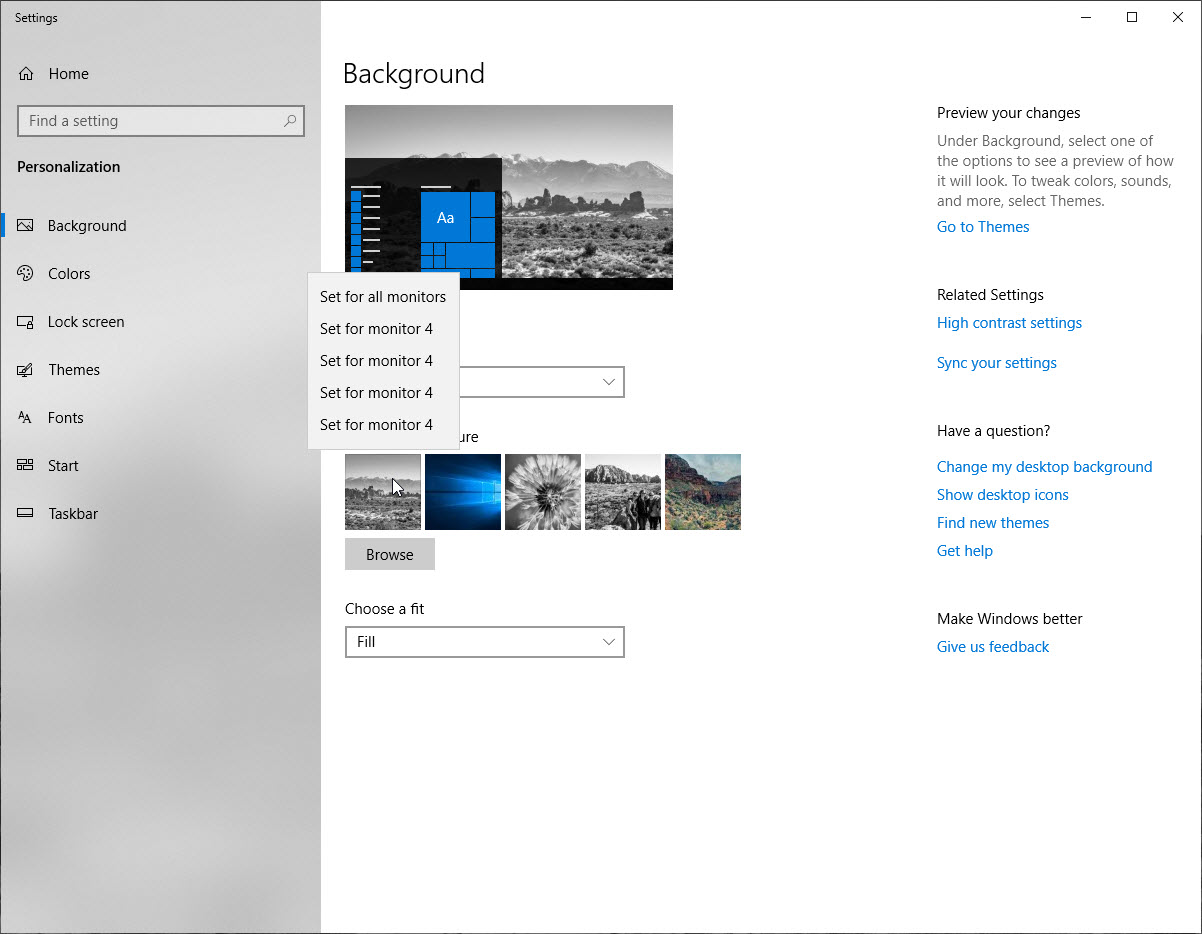Choose Set for all monitors
The width and height of the screenshot is (1202, 934).
click(383, 297)
